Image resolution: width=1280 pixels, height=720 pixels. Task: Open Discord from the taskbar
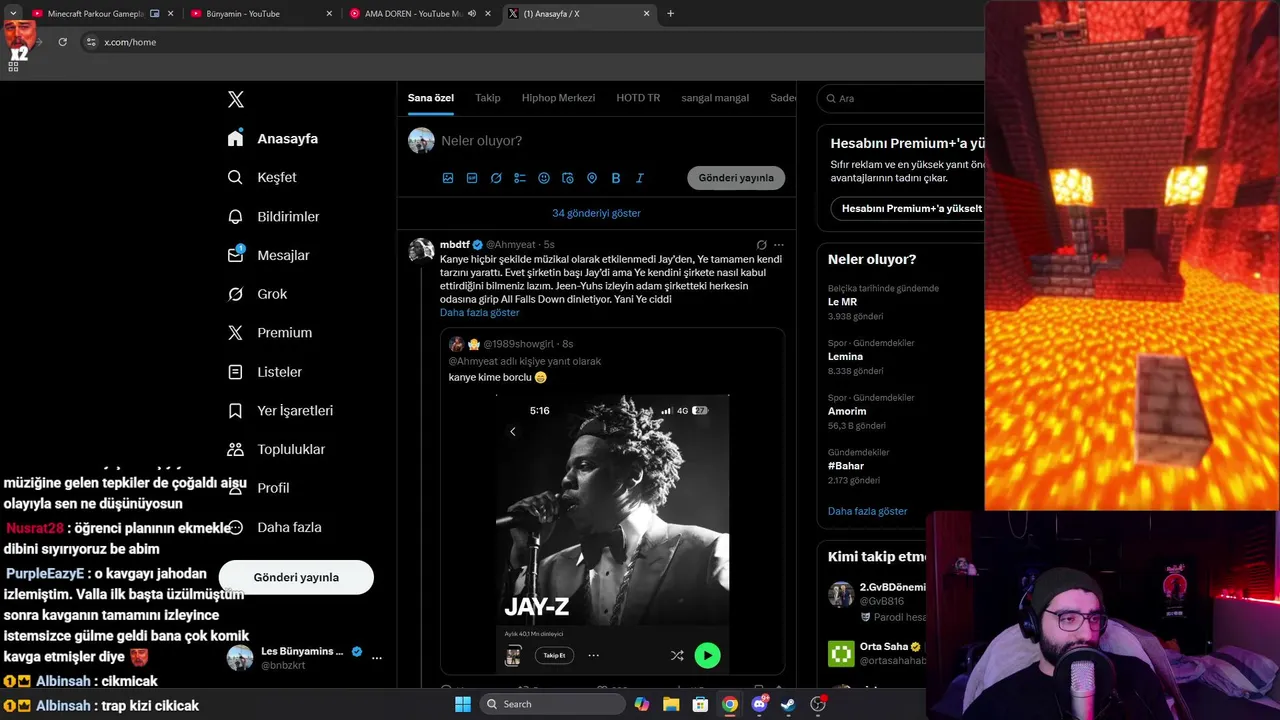click(759, 704)
